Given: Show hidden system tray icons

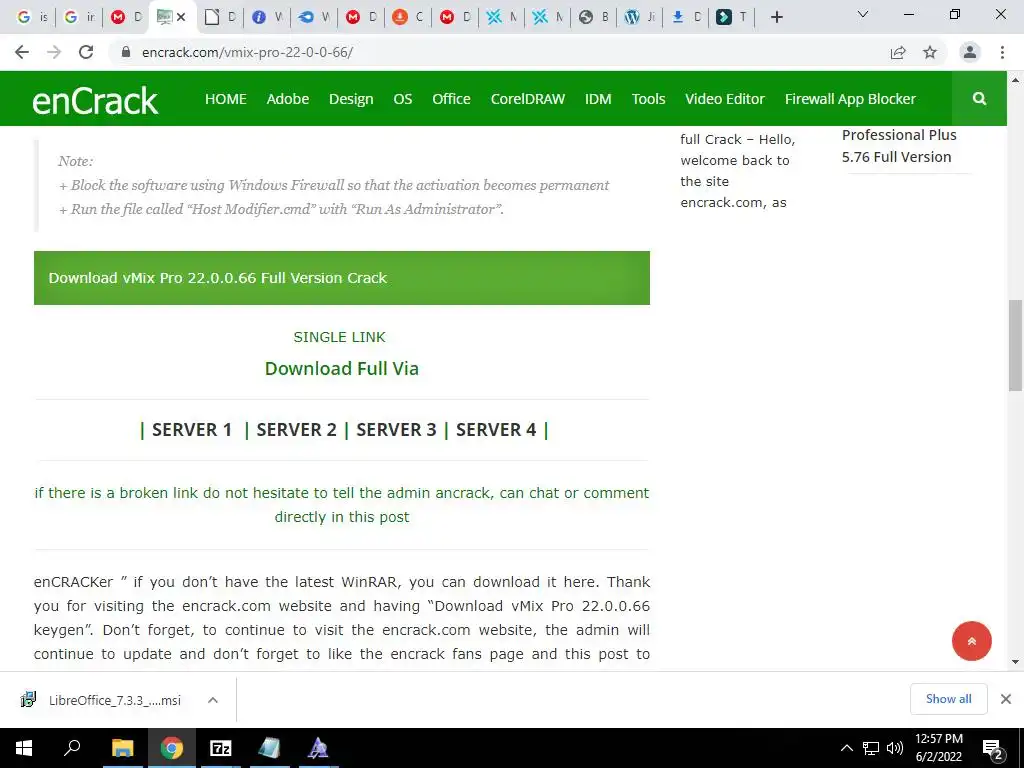Looking at the screenshot, I should click(846, 748).
